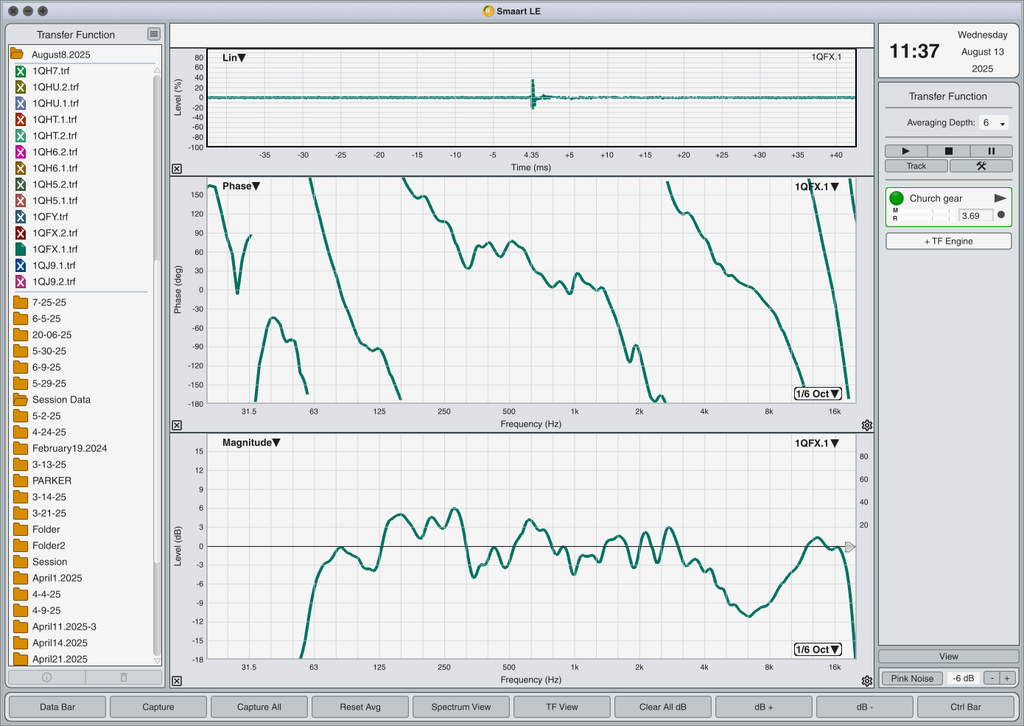Image resolution: width=1024 pixels, height=726 pixels.
Task: Stop the measurement with stop button
Action: coord(948,151)
